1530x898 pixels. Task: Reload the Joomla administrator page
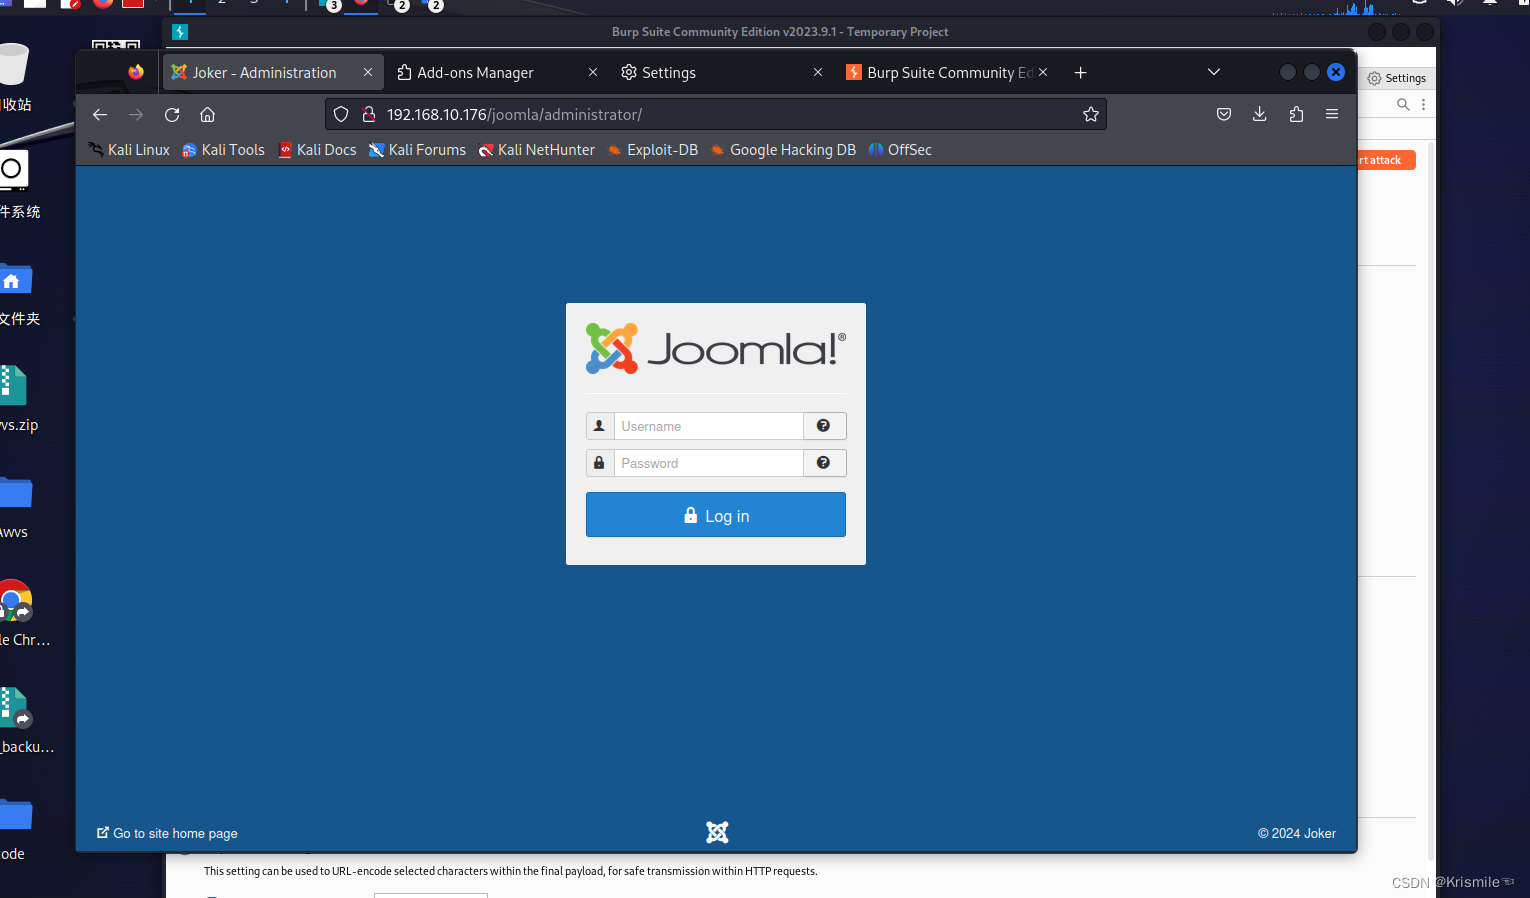tap(172, 115)
